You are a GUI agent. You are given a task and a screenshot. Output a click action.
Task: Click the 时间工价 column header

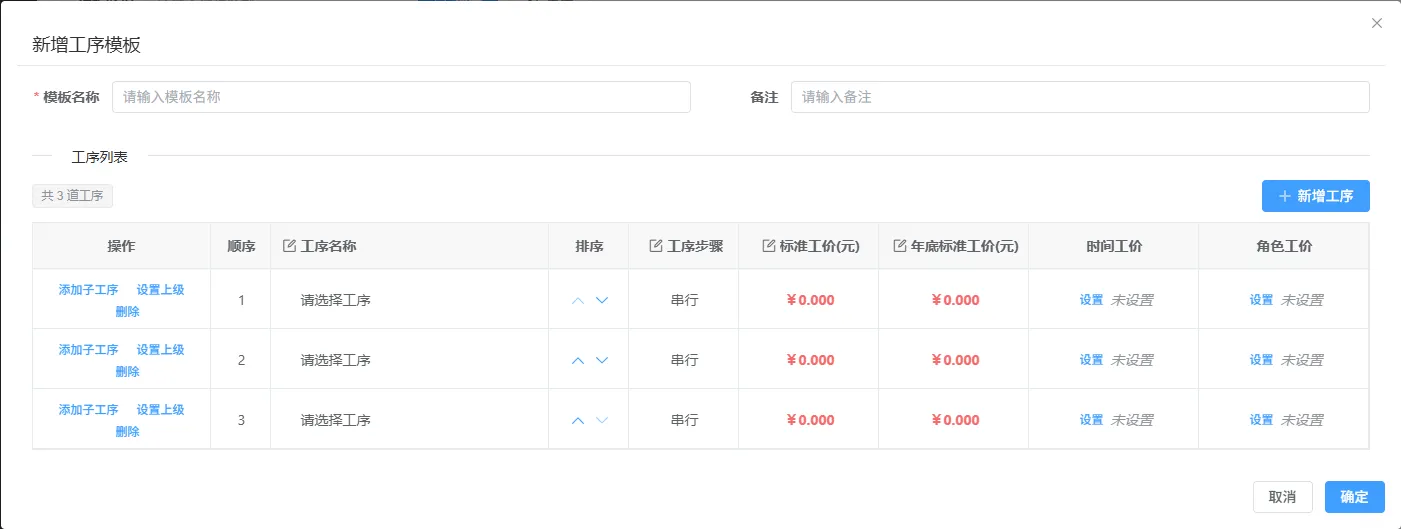[x=1114, y=246]
